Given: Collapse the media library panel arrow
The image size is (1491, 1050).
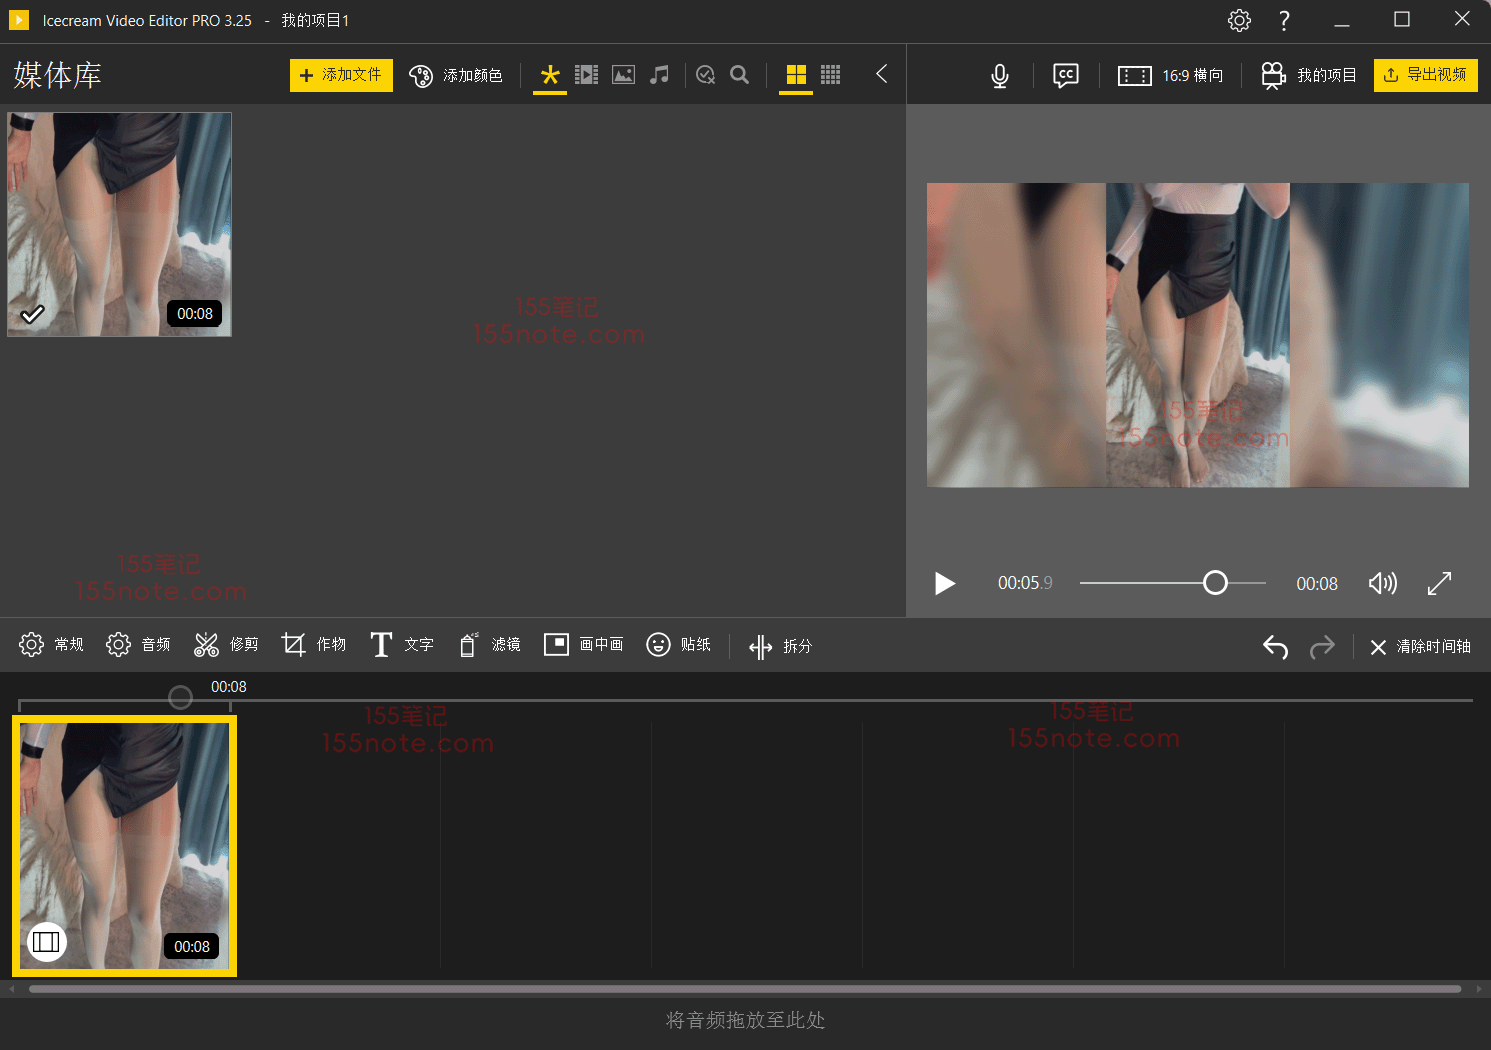Looking at the screenshot, I should [x=881, y=74].
